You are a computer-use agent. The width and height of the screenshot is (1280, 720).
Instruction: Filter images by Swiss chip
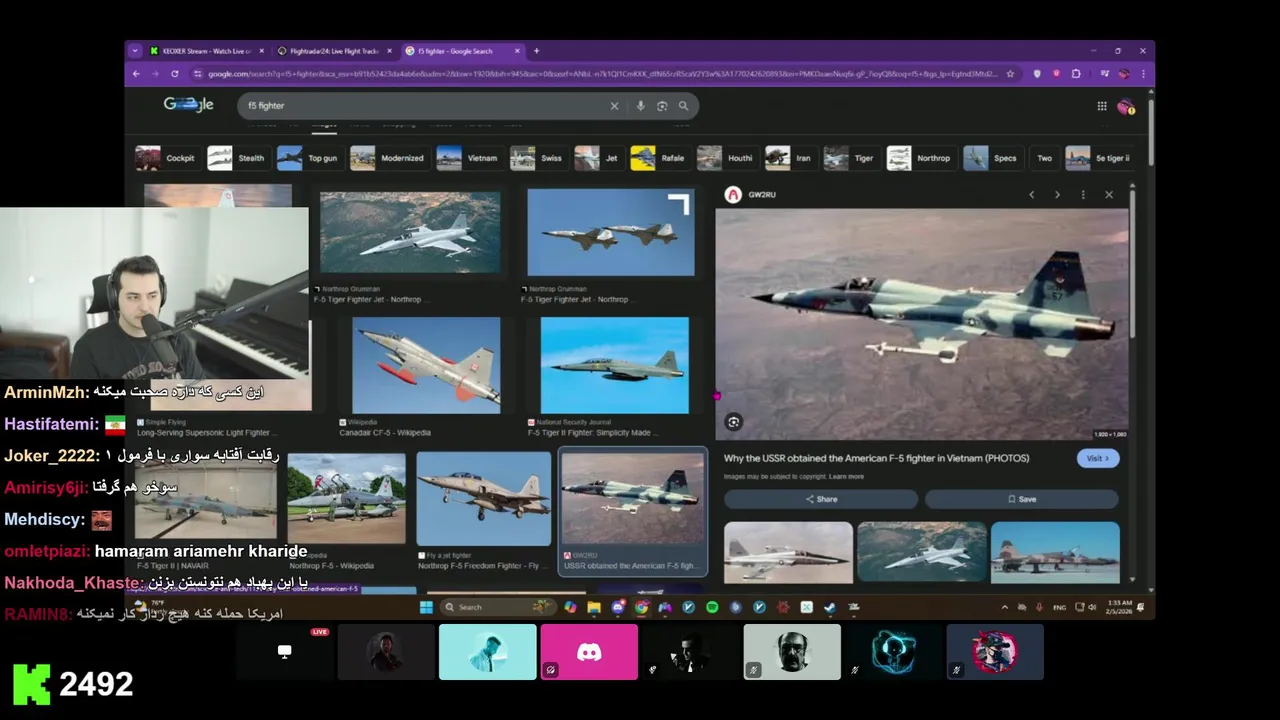point(538,158)
